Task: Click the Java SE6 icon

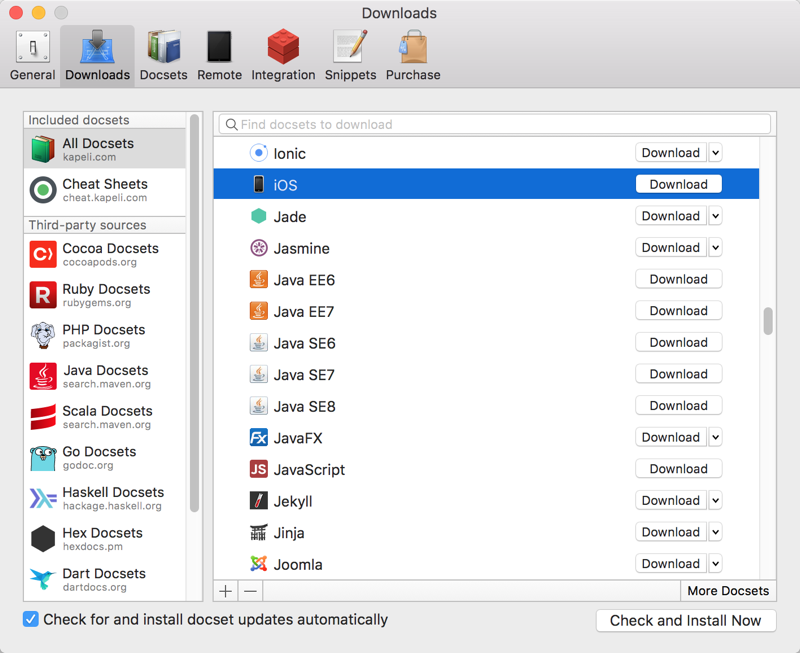Action: click(259, 342)
